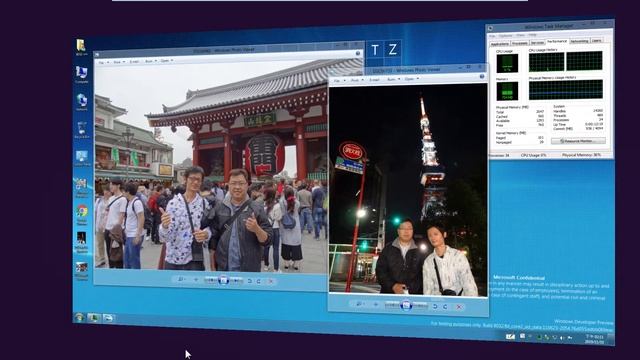Open the View menu in Task Manager
The image size is (640, 360).
coord(520,35)
